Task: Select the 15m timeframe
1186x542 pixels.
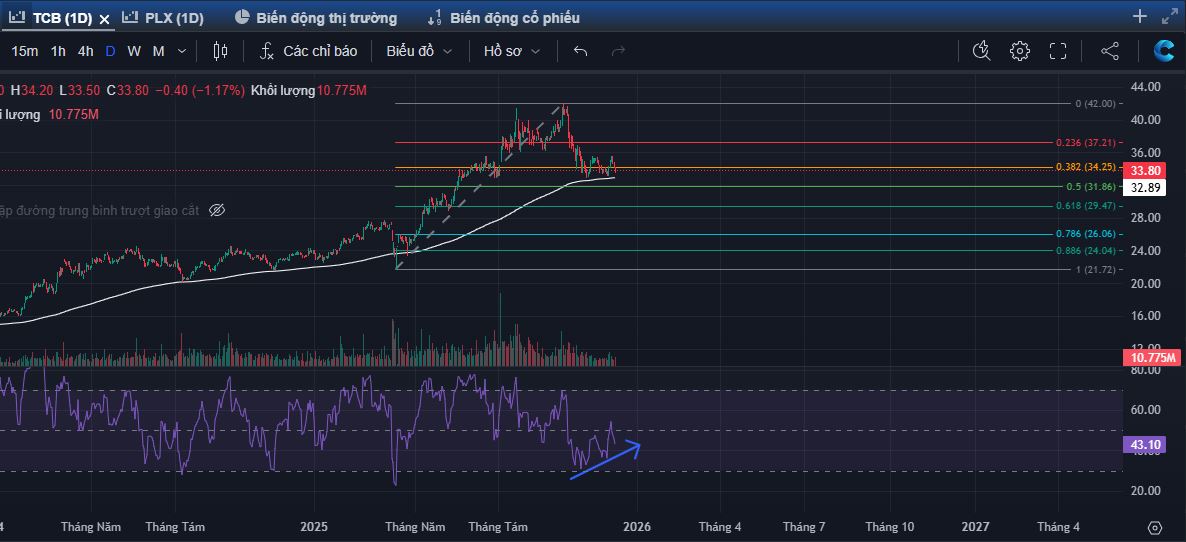Action: (24, 51)
